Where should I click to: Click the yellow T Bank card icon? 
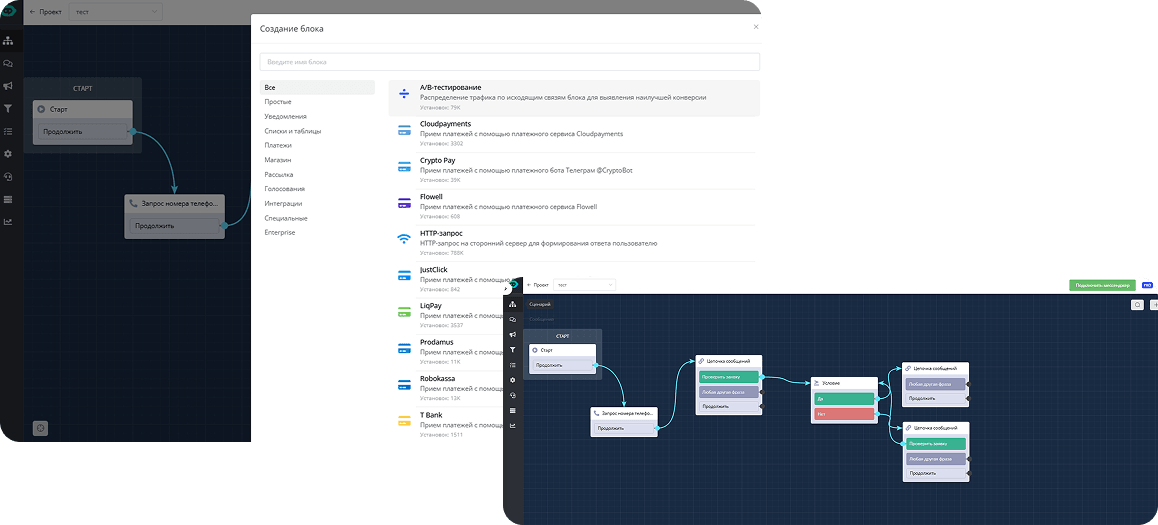404,419
